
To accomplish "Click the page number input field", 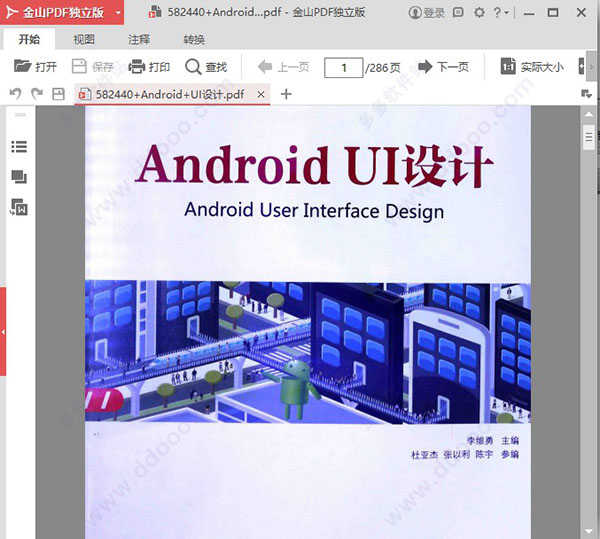I will point(343,68).
